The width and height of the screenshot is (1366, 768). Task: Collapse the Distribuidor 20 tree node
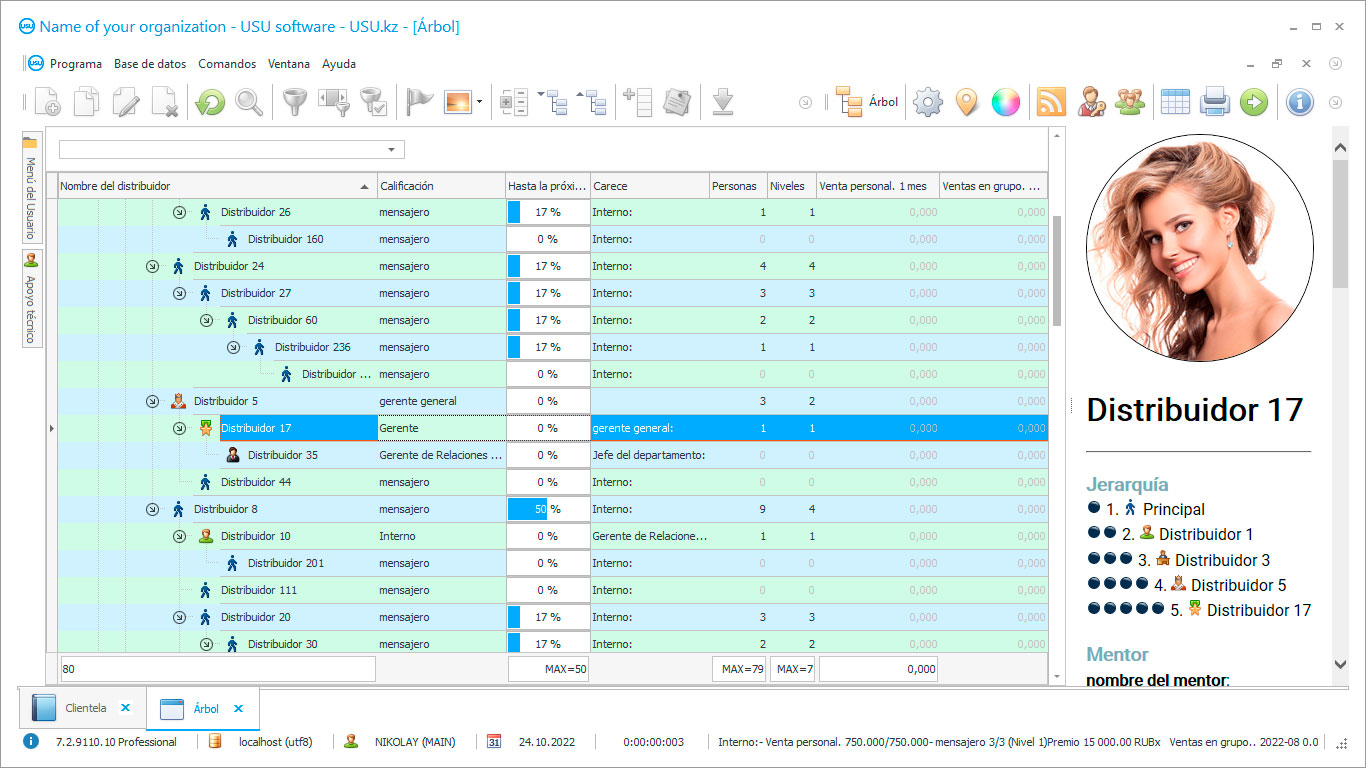click(x=179, y=617)
